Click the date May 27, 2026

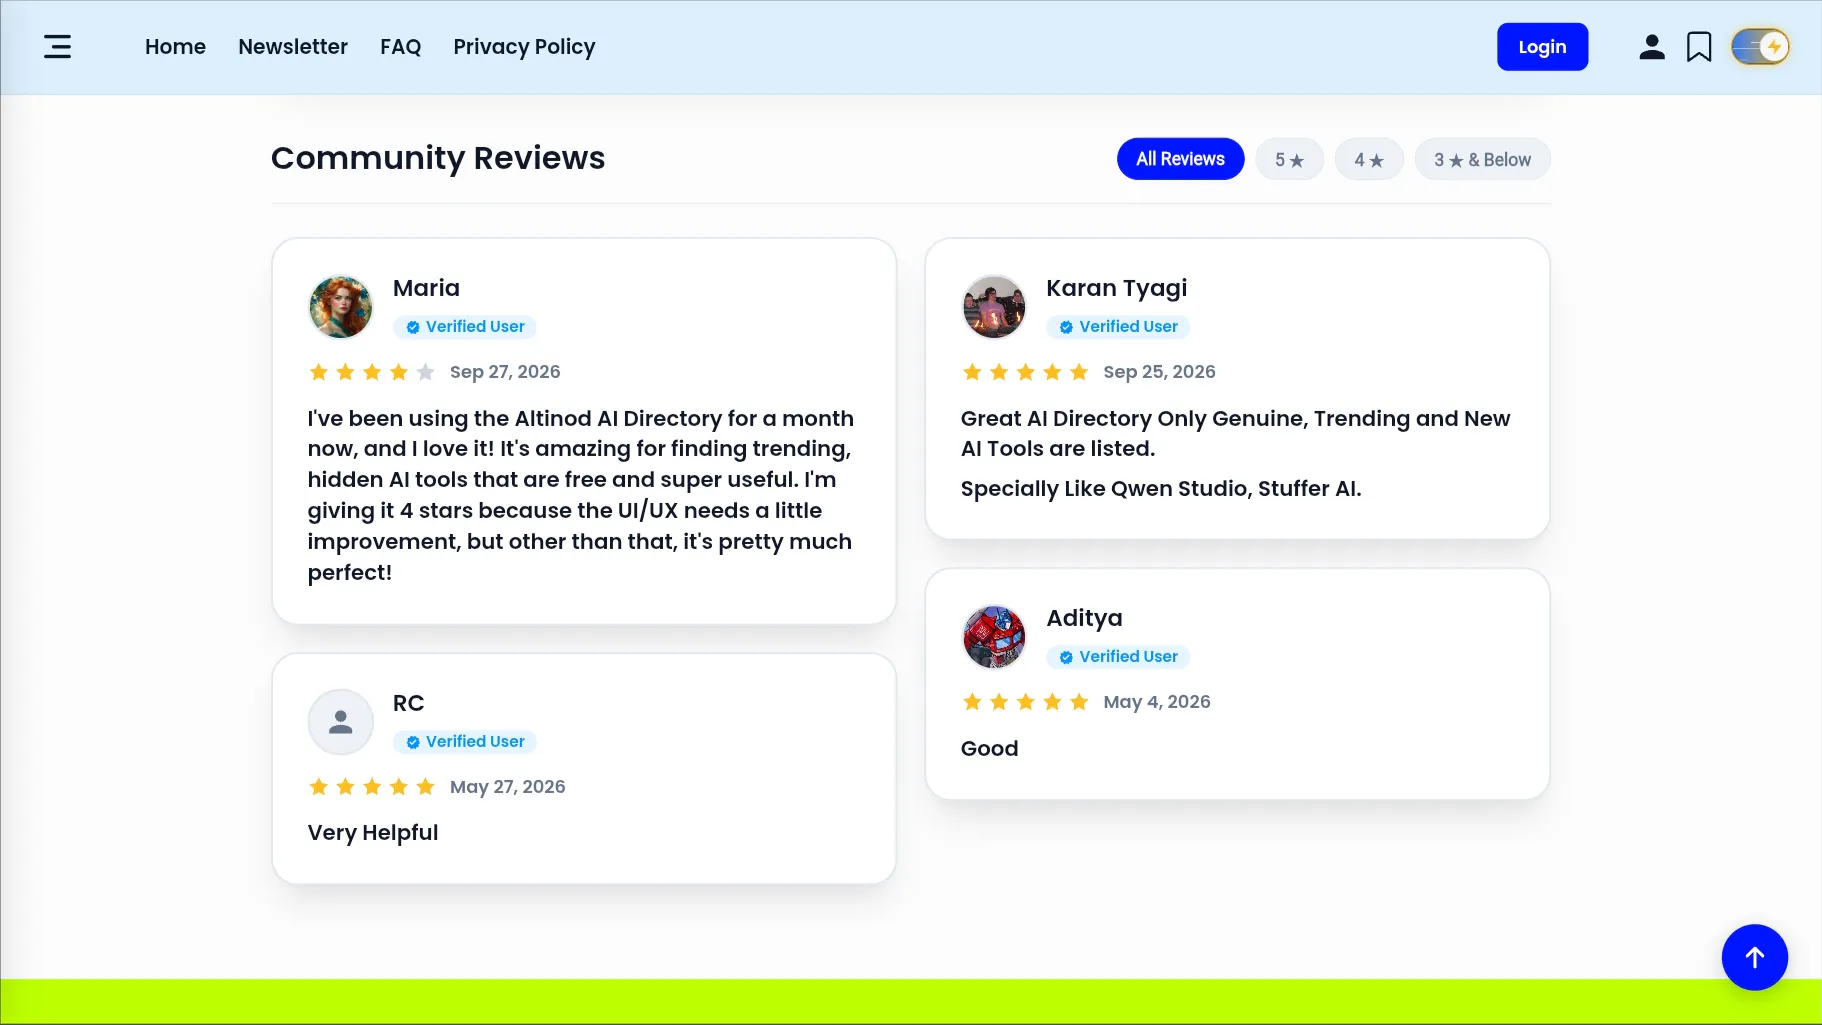pos(508,787)
